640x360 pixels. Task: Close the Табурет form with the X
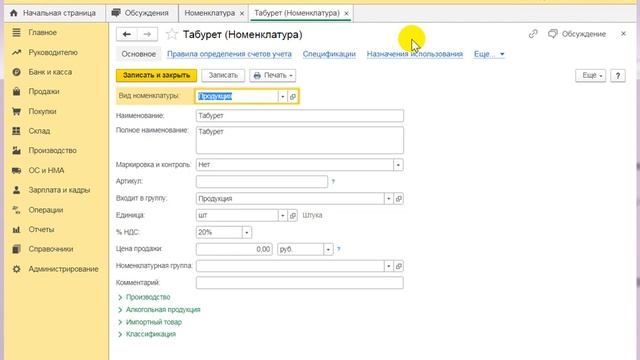pos(623,34)
